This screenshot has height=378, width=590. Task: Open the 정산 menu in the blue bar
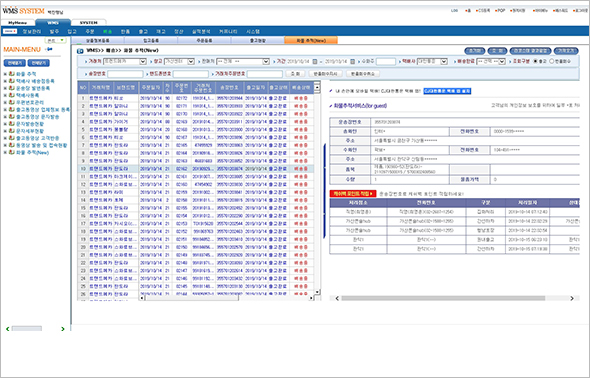(x=179, y=32)
